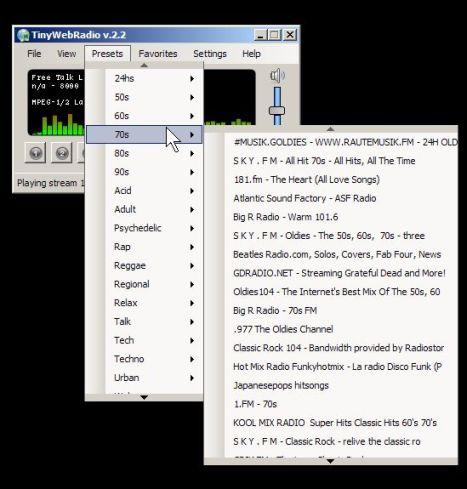The width and height of the screenshot is (467, 489).
Task: Open the Tech genre entry
Action: (x=144, y=340)
